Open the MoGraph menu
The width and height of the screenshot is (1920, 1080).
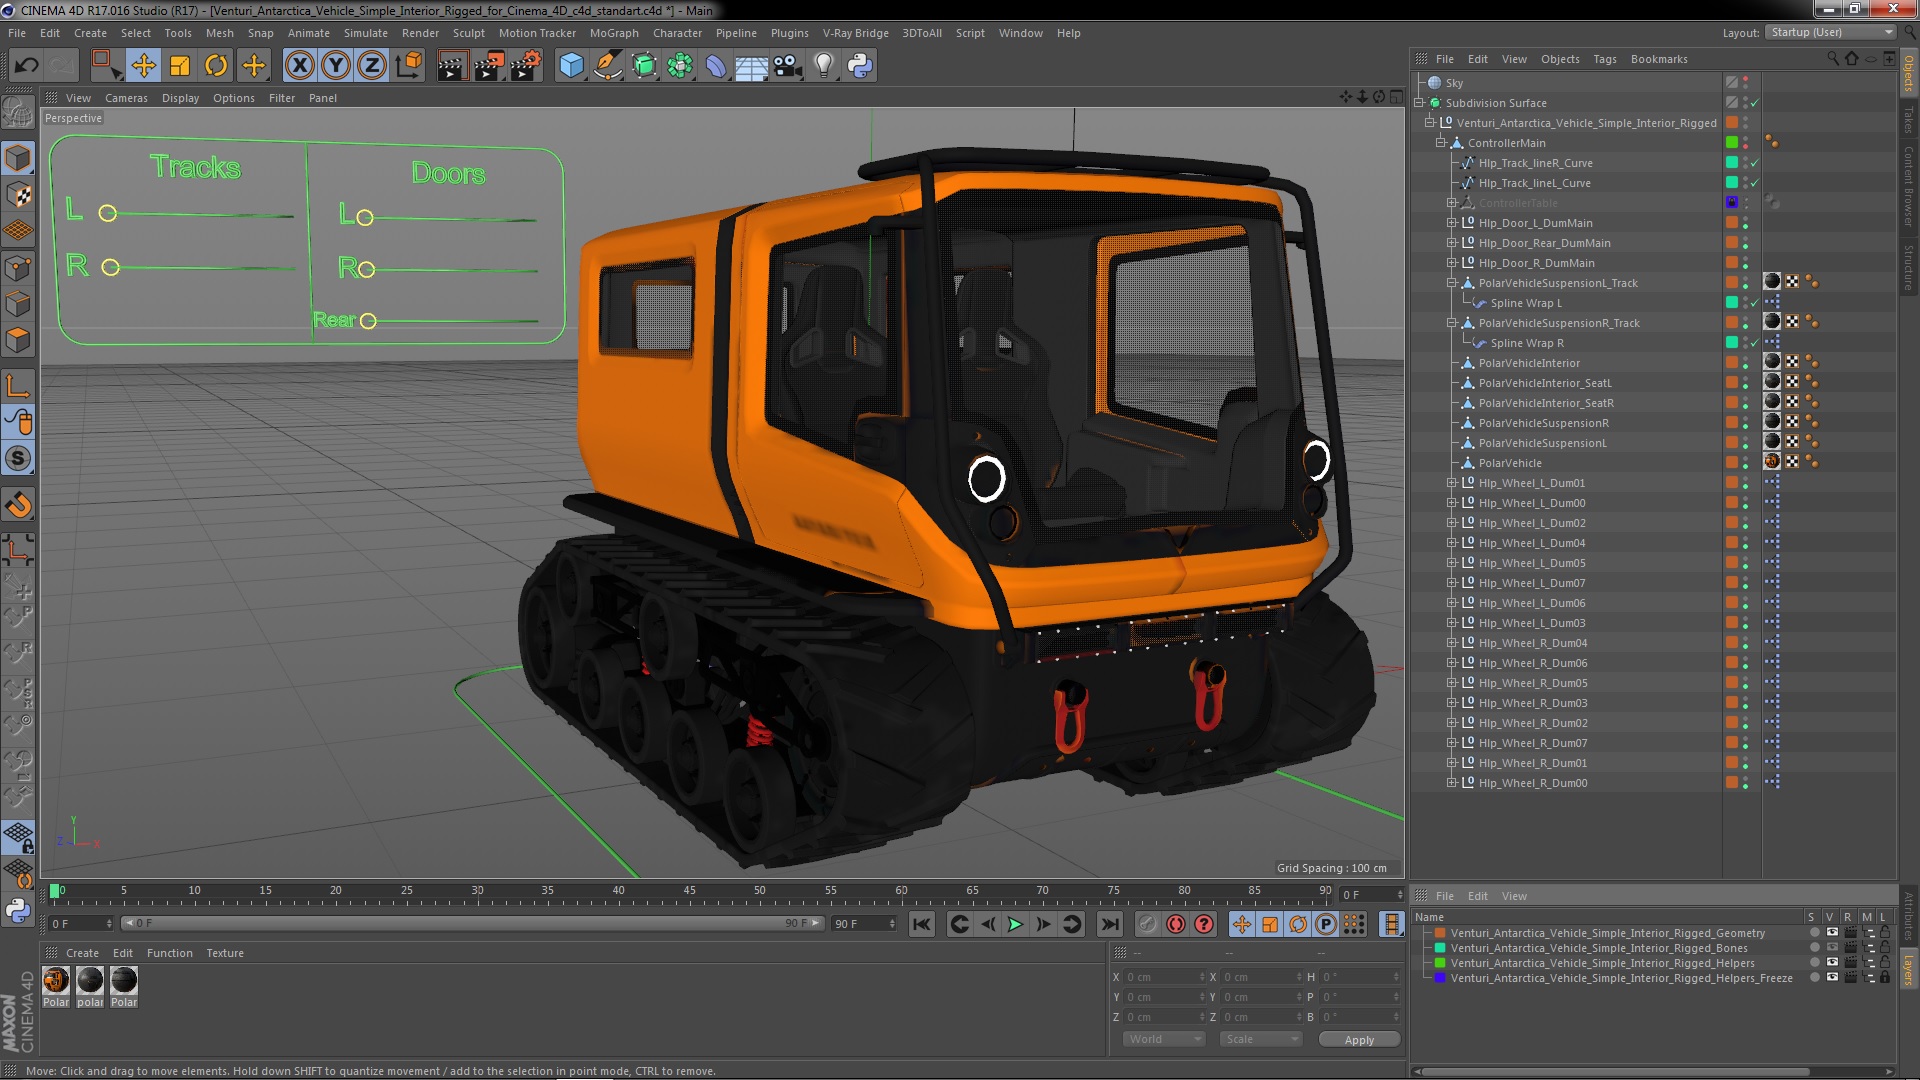pos(613,33)
